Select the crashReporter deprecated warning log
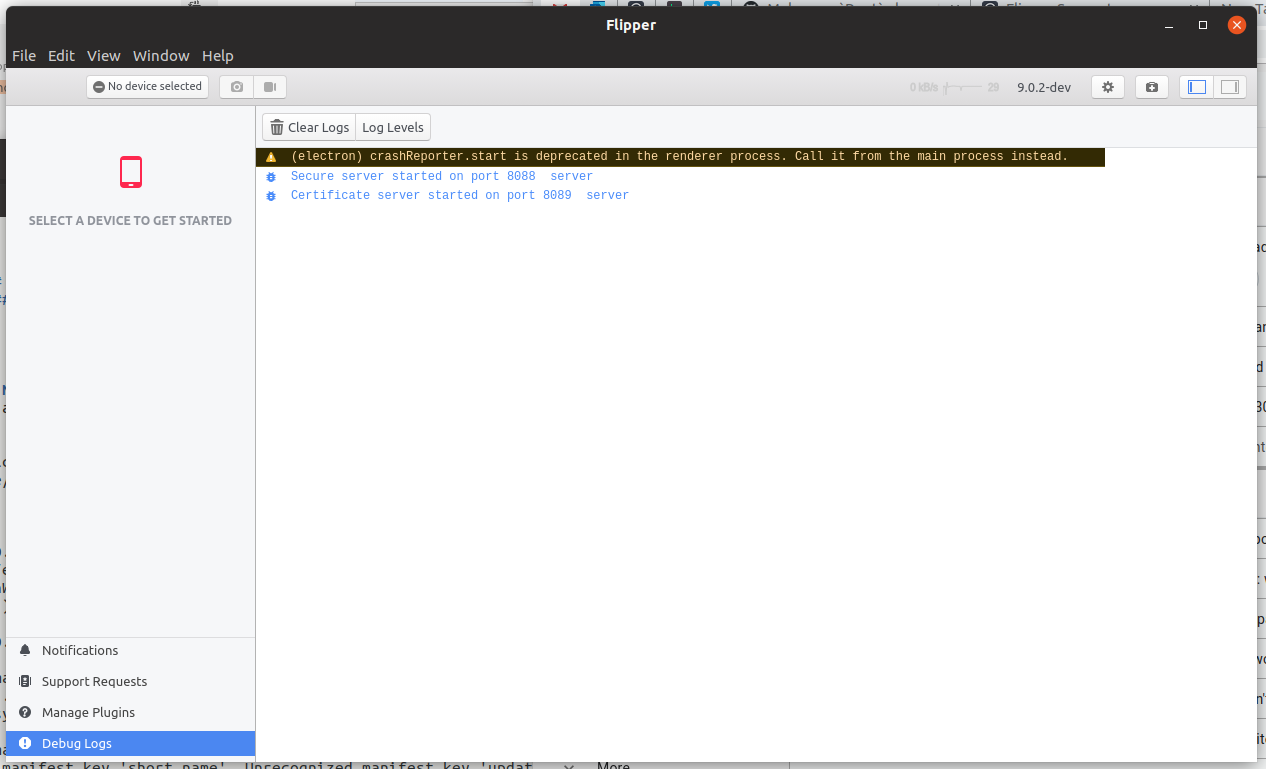1266x769 pixels. click(x=680, y=157)
